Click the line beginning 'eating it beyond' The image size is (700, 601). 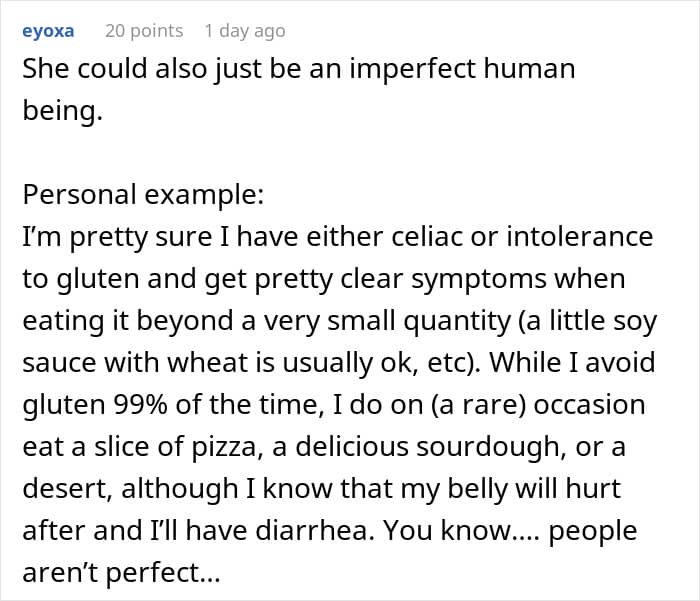click(x=340, y=321)
